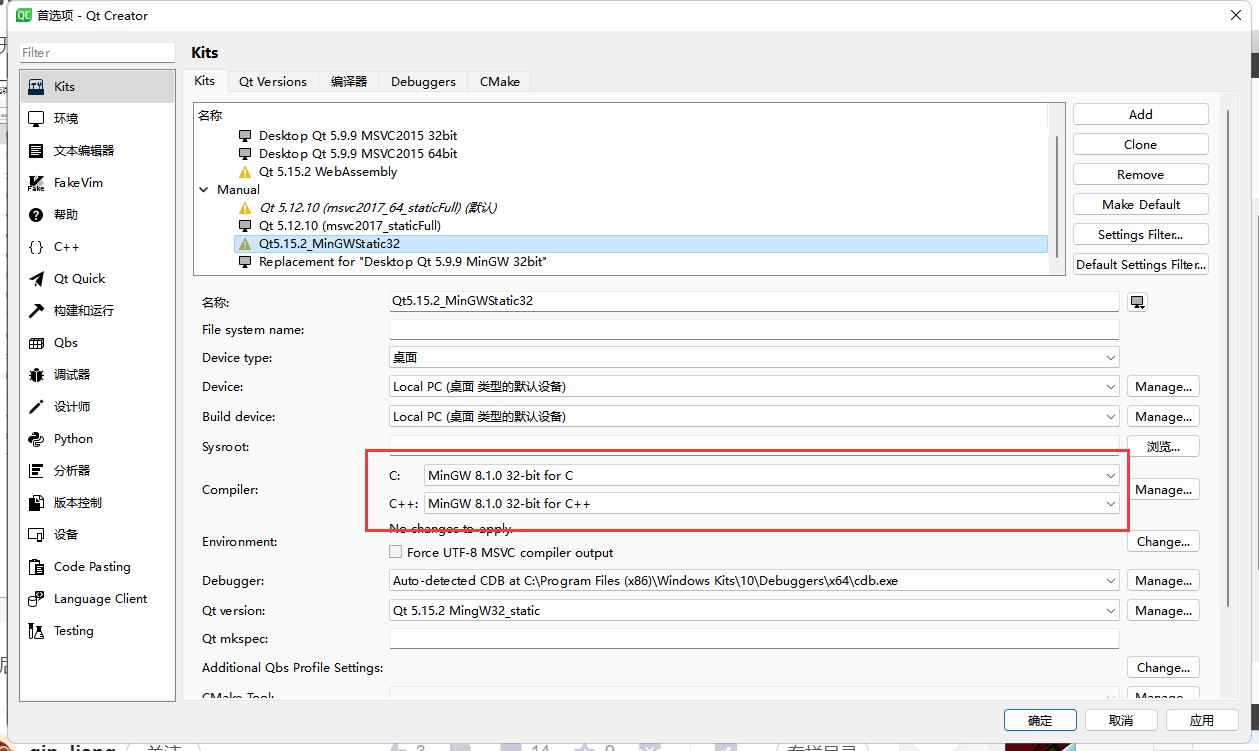Switch to the Kits tab
The height and width of the screenshot is (751, 1259).
(205, 81)
